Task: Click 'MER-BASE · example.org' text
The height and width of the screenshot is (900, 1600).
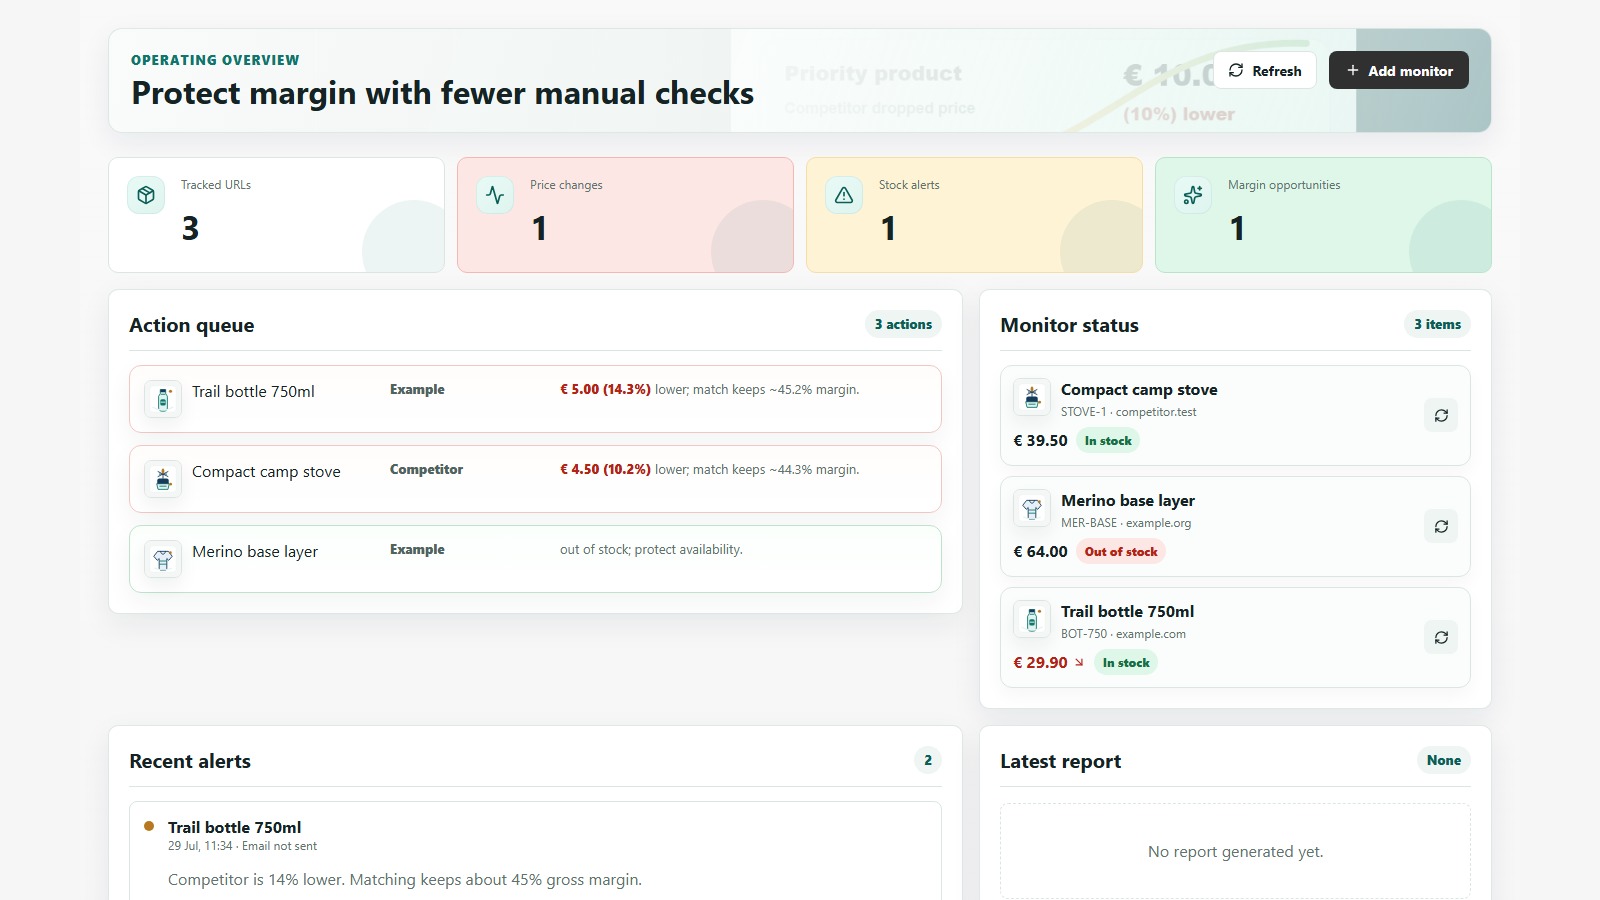Action: (1126, 523)
